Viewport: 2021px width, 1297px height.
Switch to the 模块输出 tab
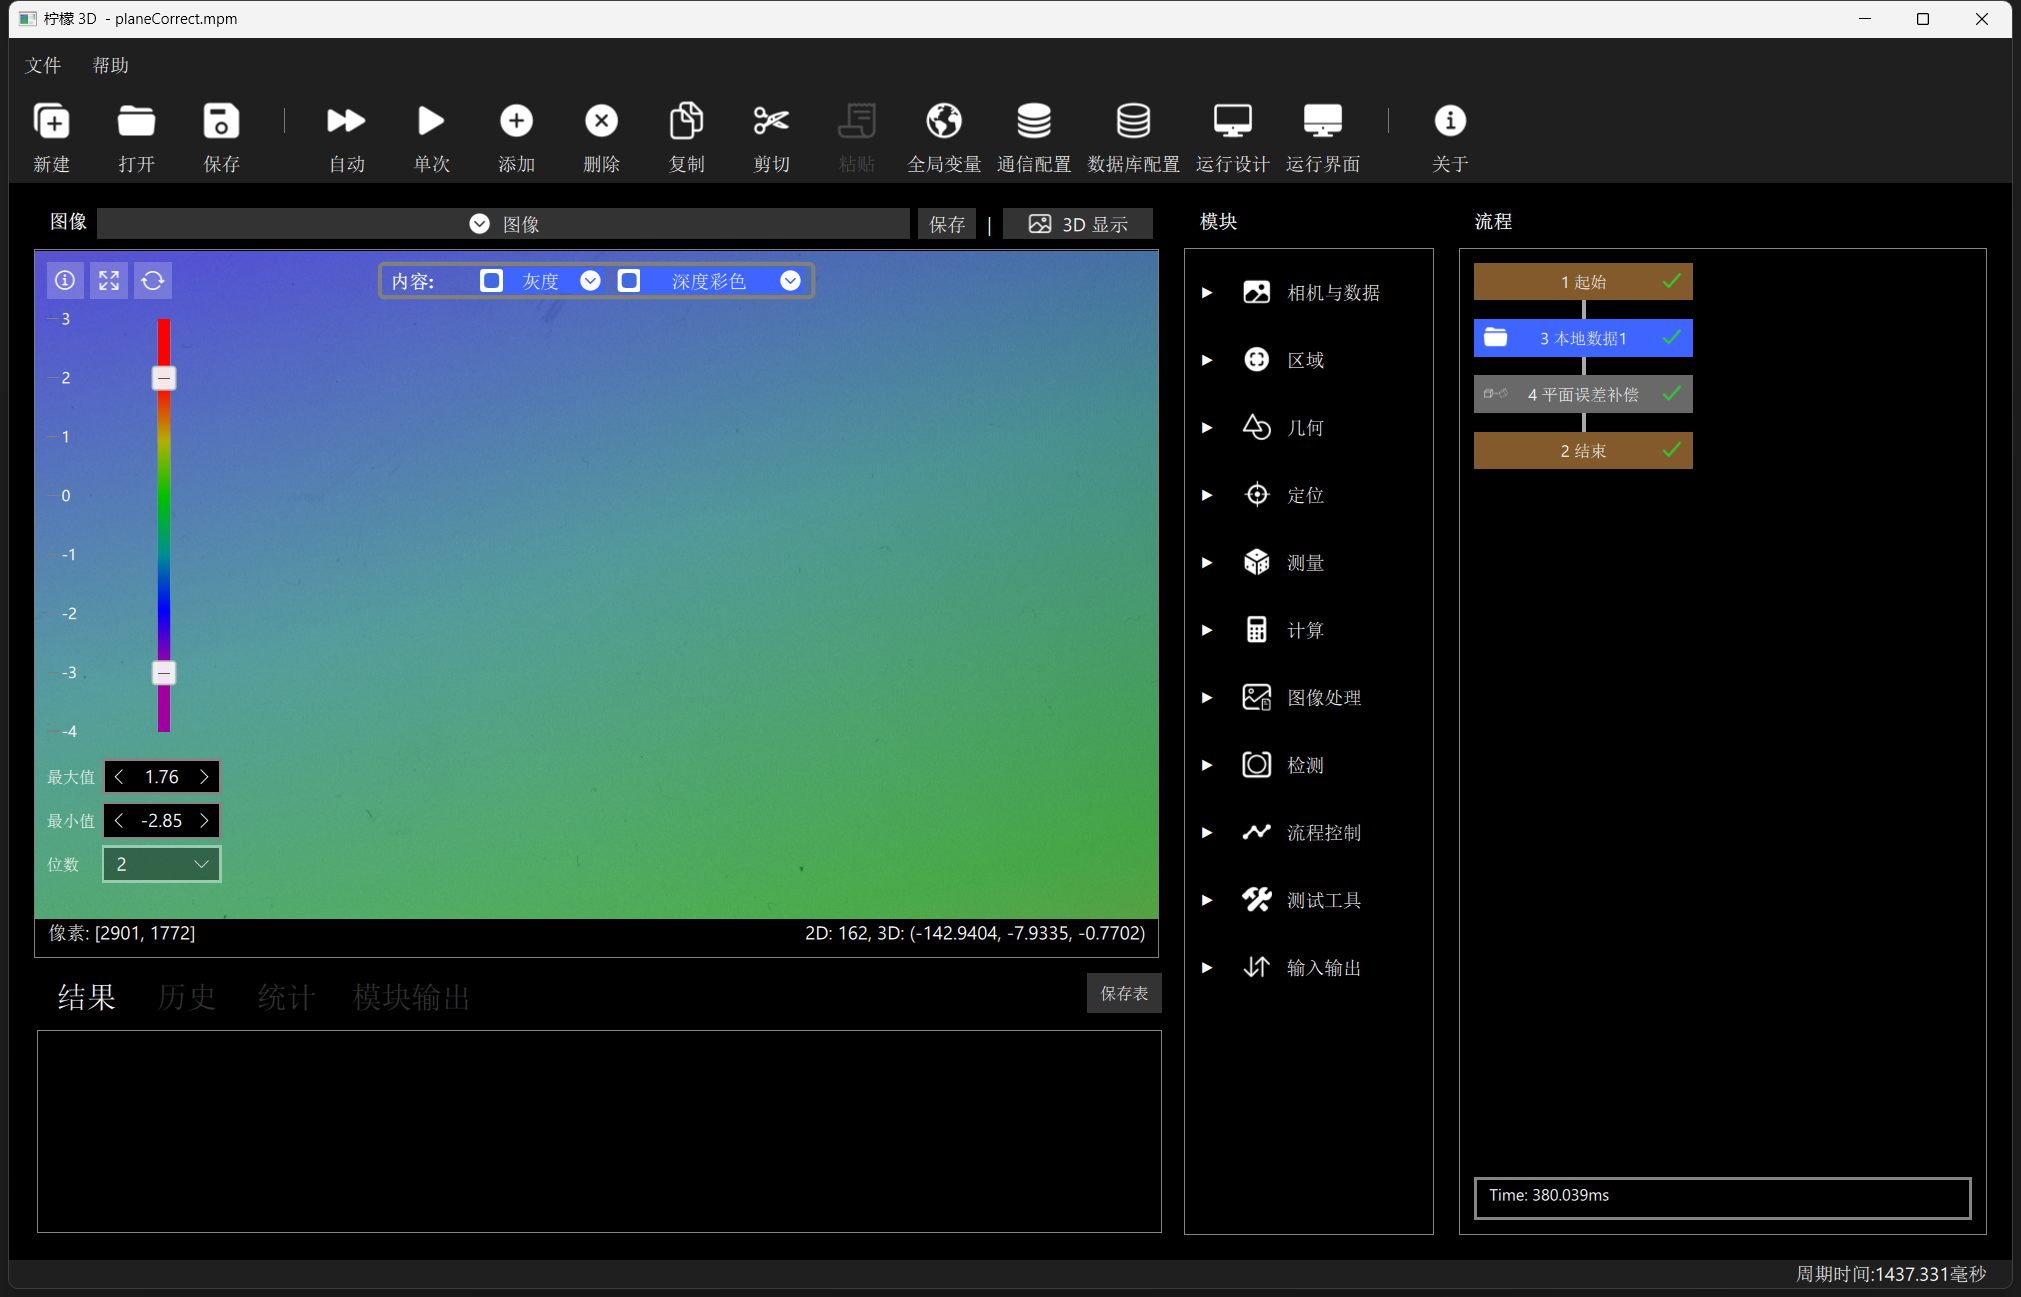[411, 997]
